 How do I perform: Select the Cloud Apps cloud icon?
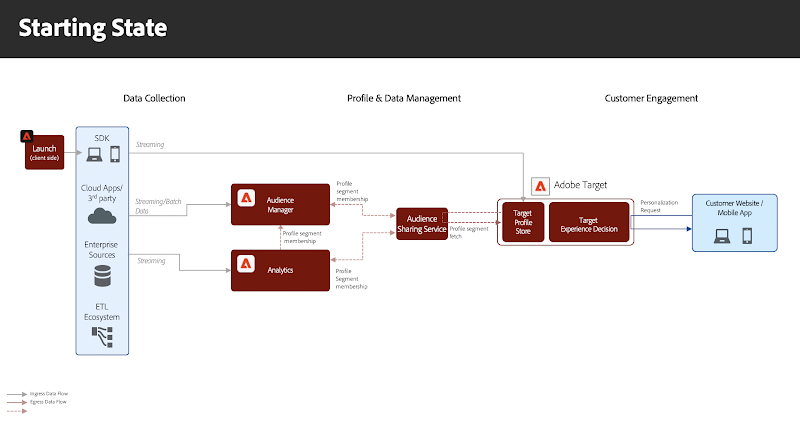click(104, 215)
